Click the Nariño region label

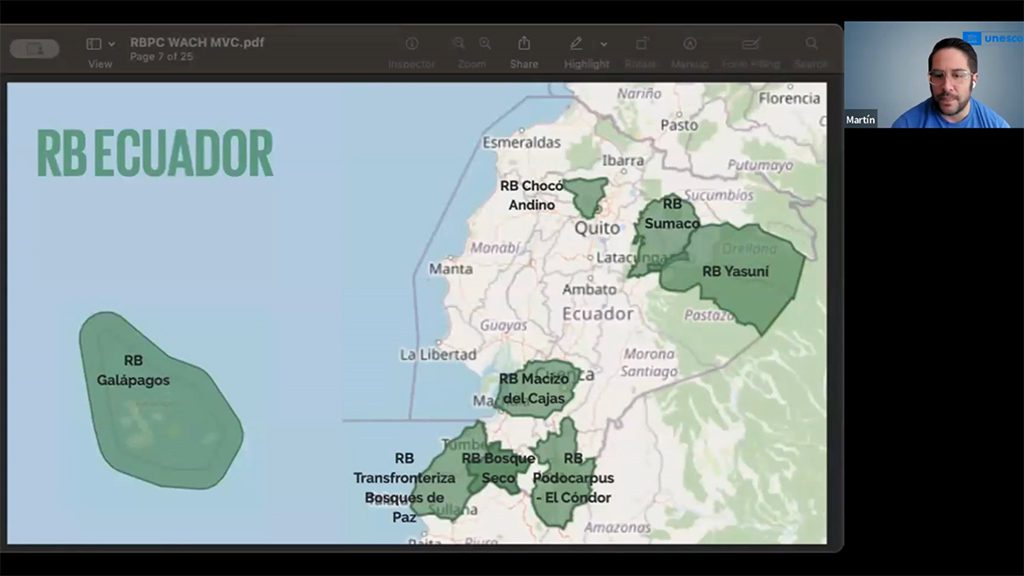pyautogui.click(x=639, y=93)
